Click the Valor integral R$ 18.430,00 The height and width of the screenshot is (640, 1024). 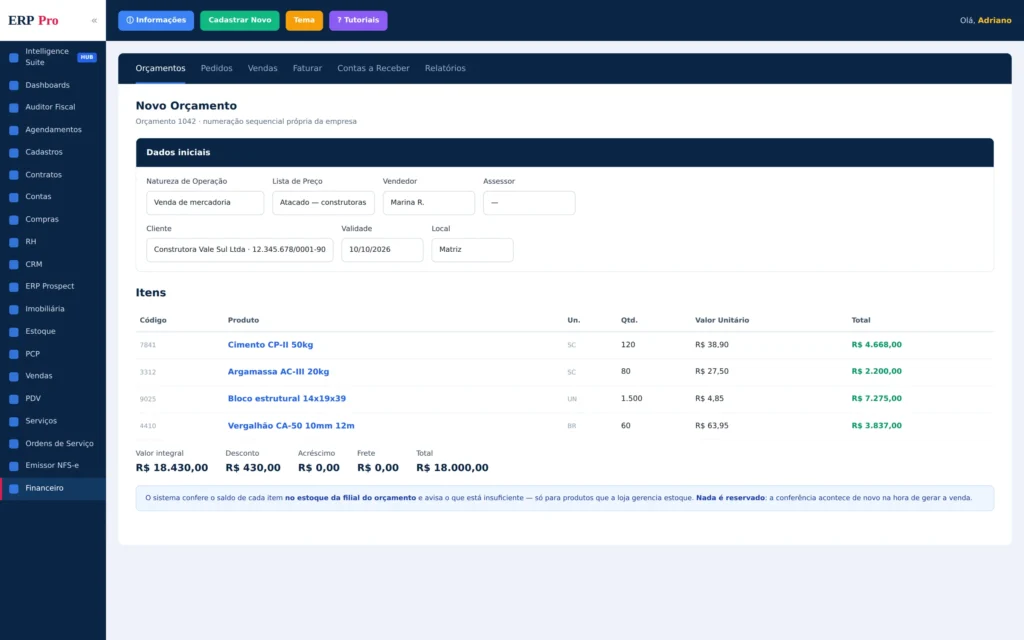[x=172, y=468]
